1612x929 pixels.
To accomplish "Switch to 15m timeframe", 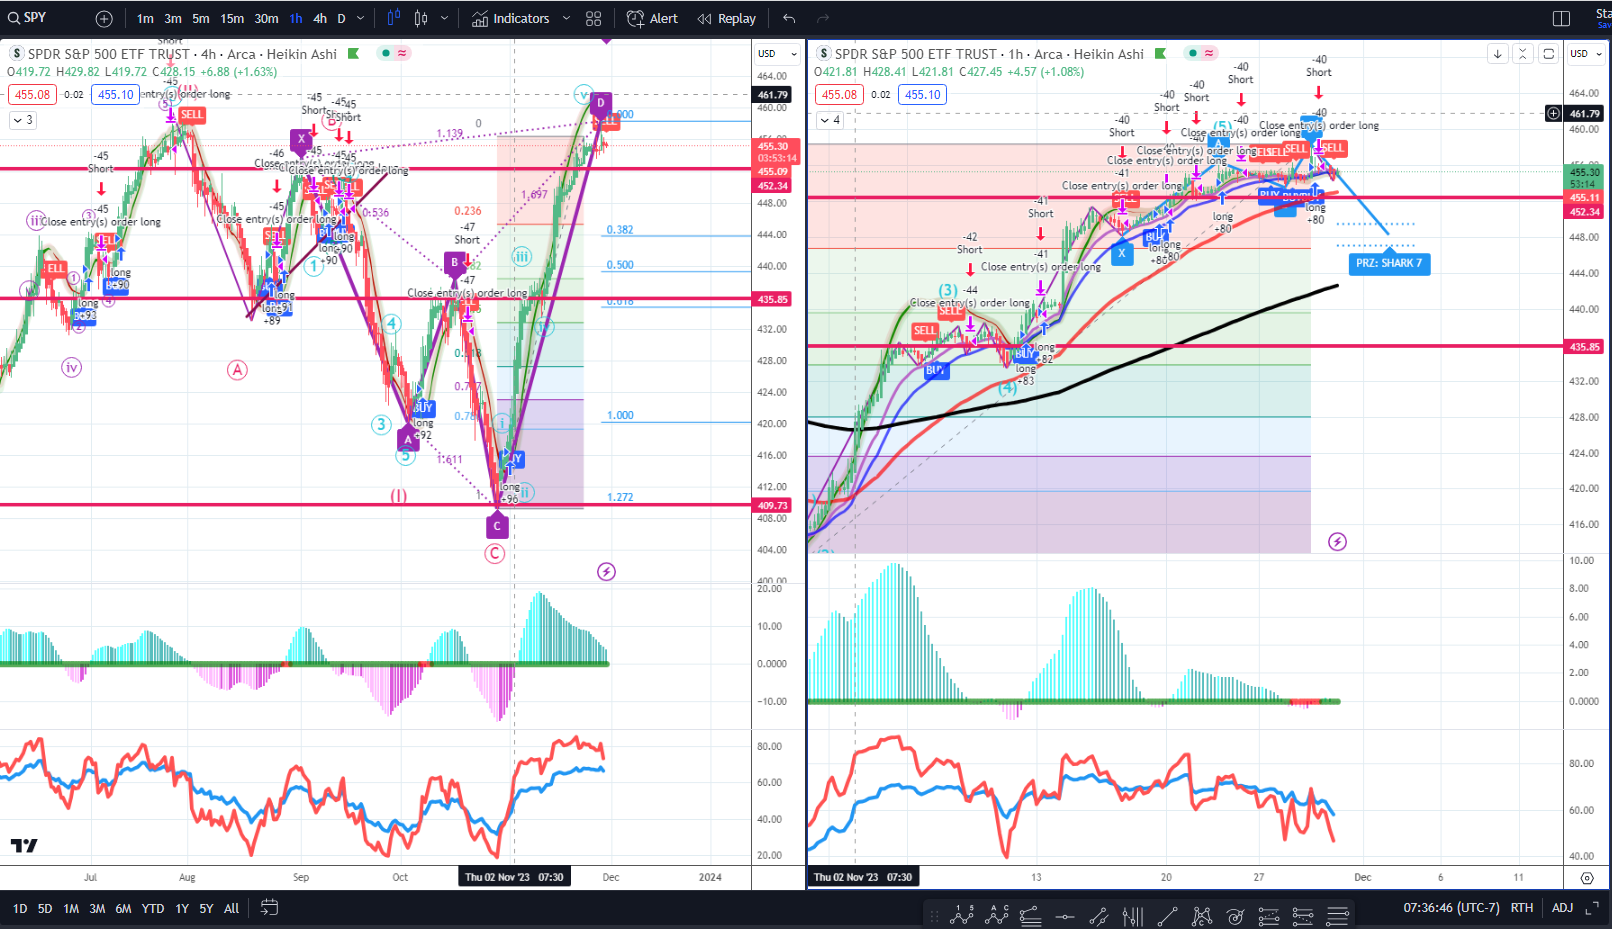I will pyautogui.click(x=232, y=18).
